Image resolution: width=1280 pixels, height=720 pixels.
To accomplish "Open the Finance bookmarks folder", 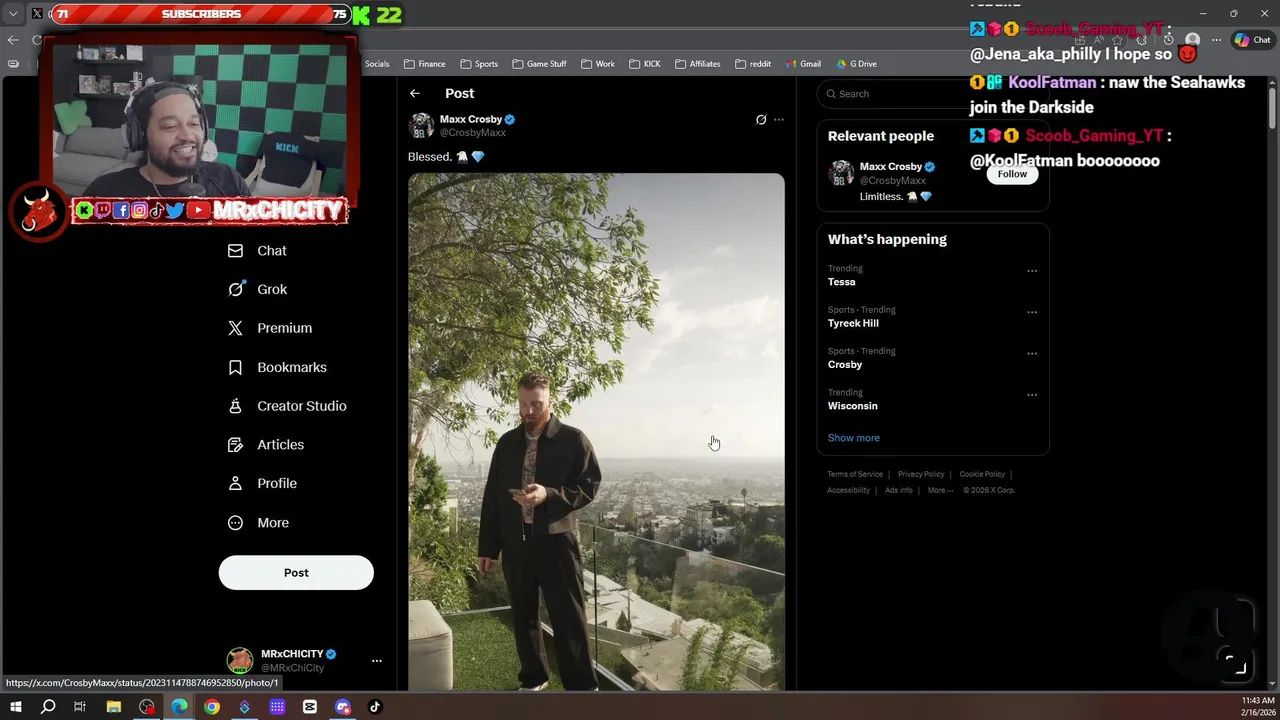I will click(424, 64).
